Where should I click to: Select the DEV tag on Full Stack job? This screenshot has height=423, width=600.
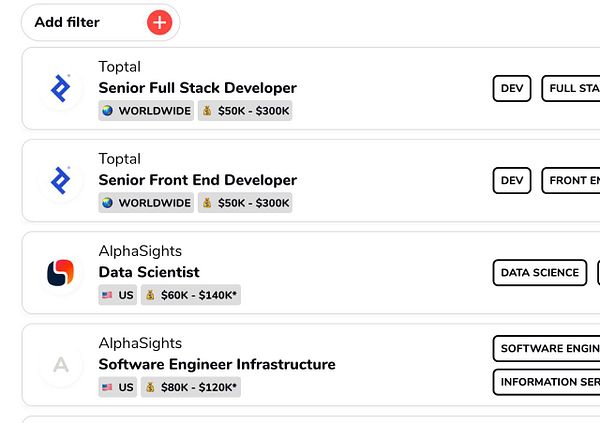tap(512, 88)
